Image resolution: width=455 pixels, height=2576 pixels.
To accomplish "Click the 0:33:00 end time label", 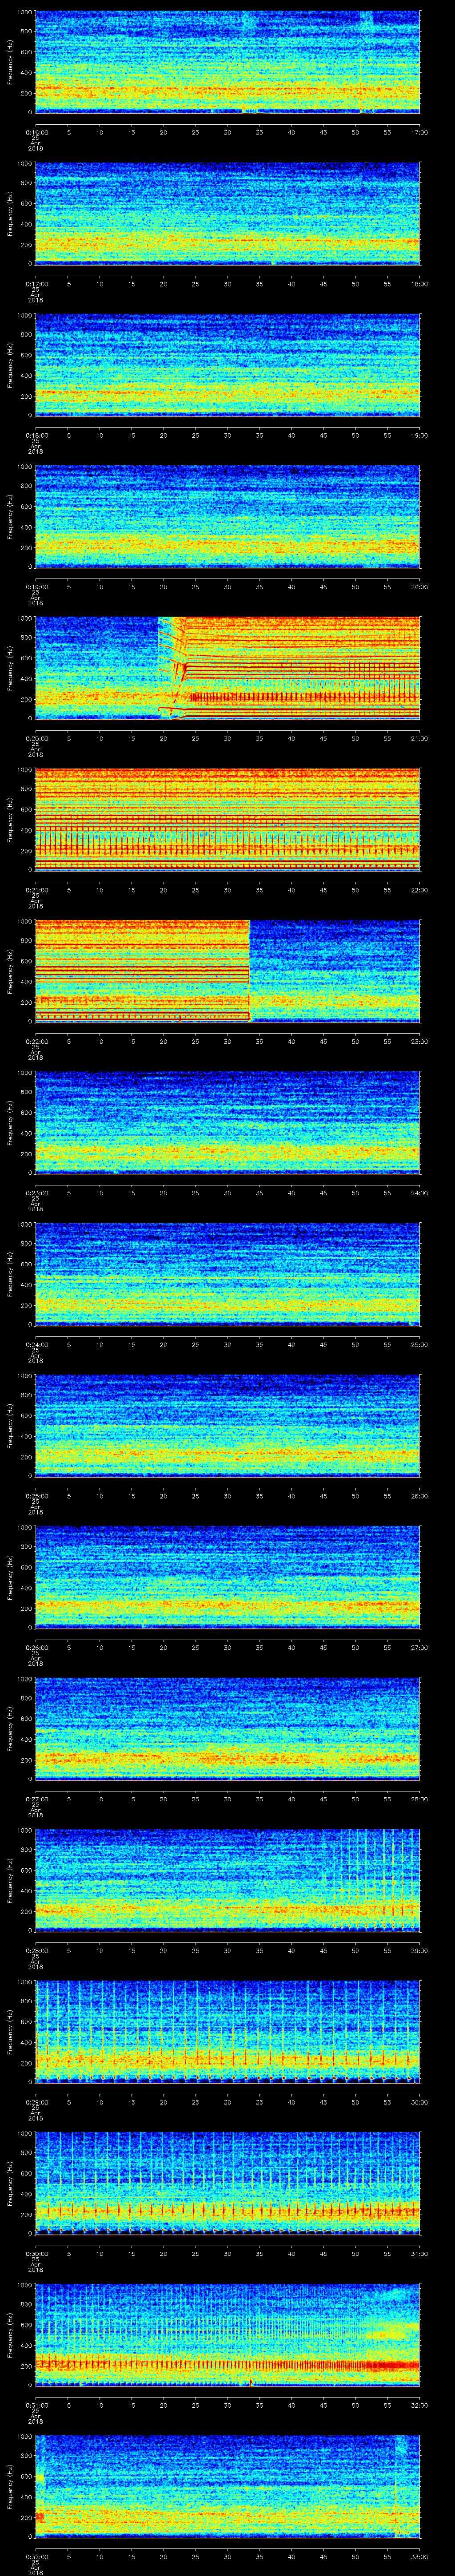I will pos(419,2556).
